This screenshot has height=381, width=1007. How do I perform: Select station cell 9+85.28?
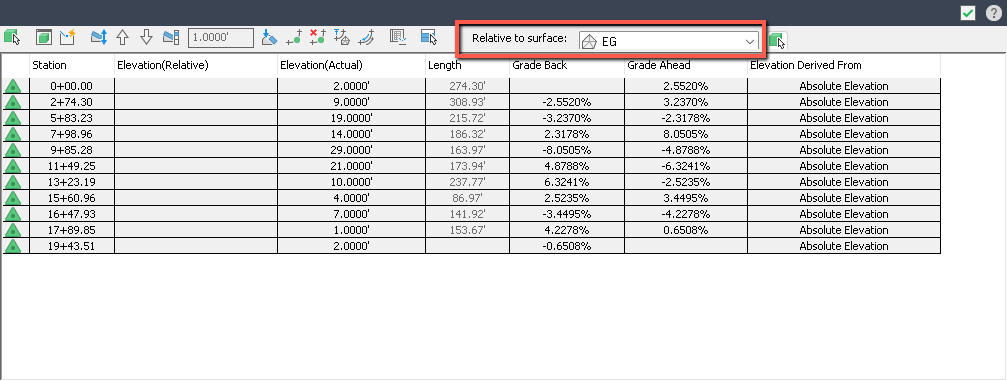pyautogui.click(x=71, y=150)
